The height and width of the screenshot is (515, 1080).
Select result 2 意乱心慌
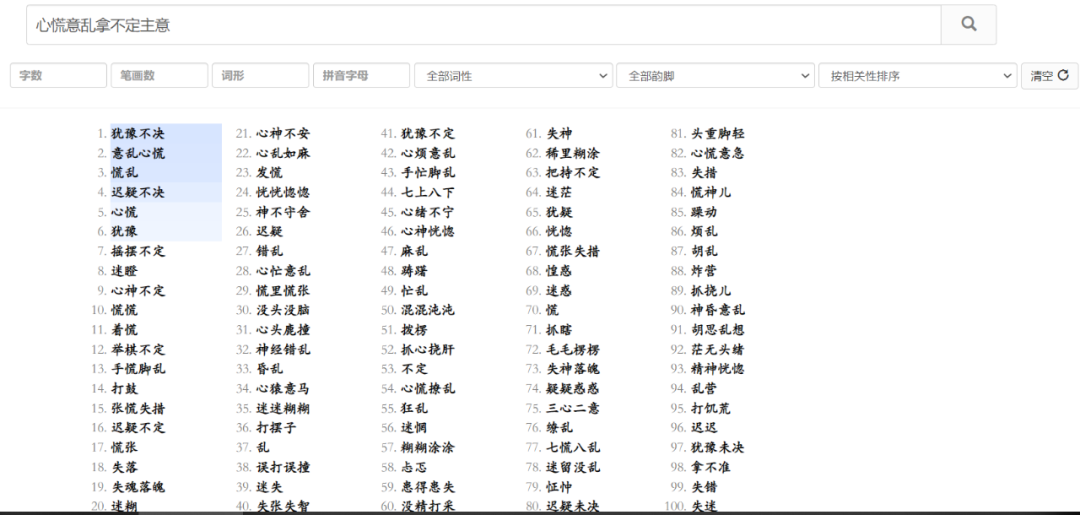138,153
